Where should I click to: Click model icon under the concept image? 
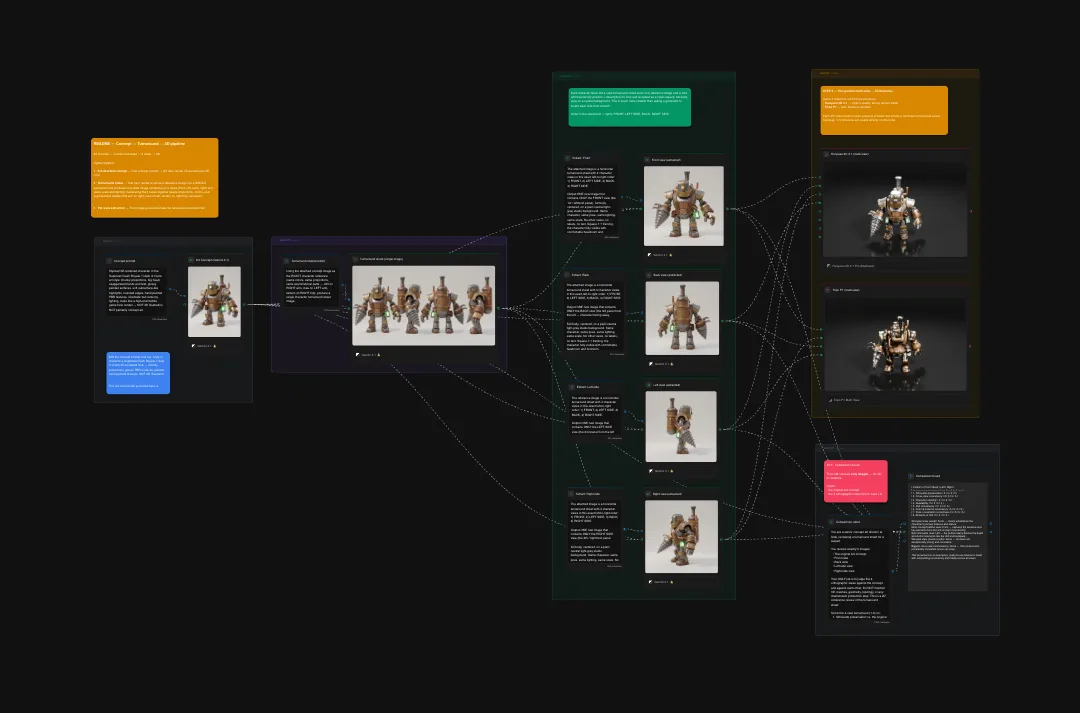[194, 346]
